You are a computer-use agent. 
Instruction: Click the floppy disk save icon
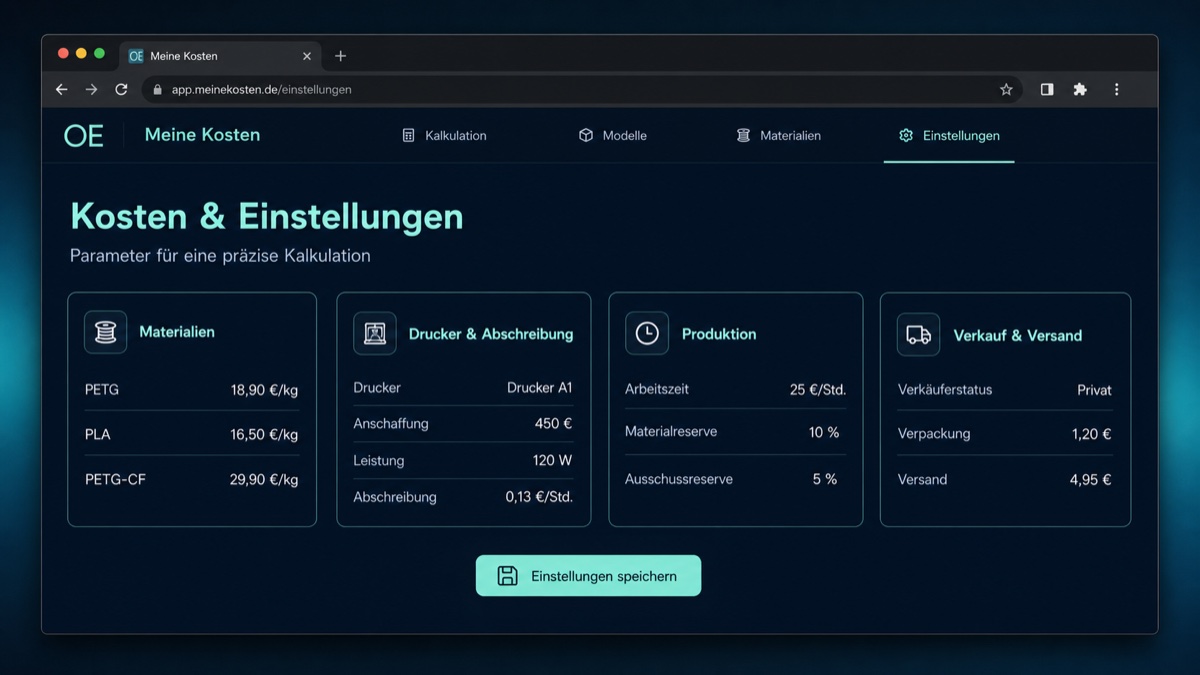click(x=508, y=576)
